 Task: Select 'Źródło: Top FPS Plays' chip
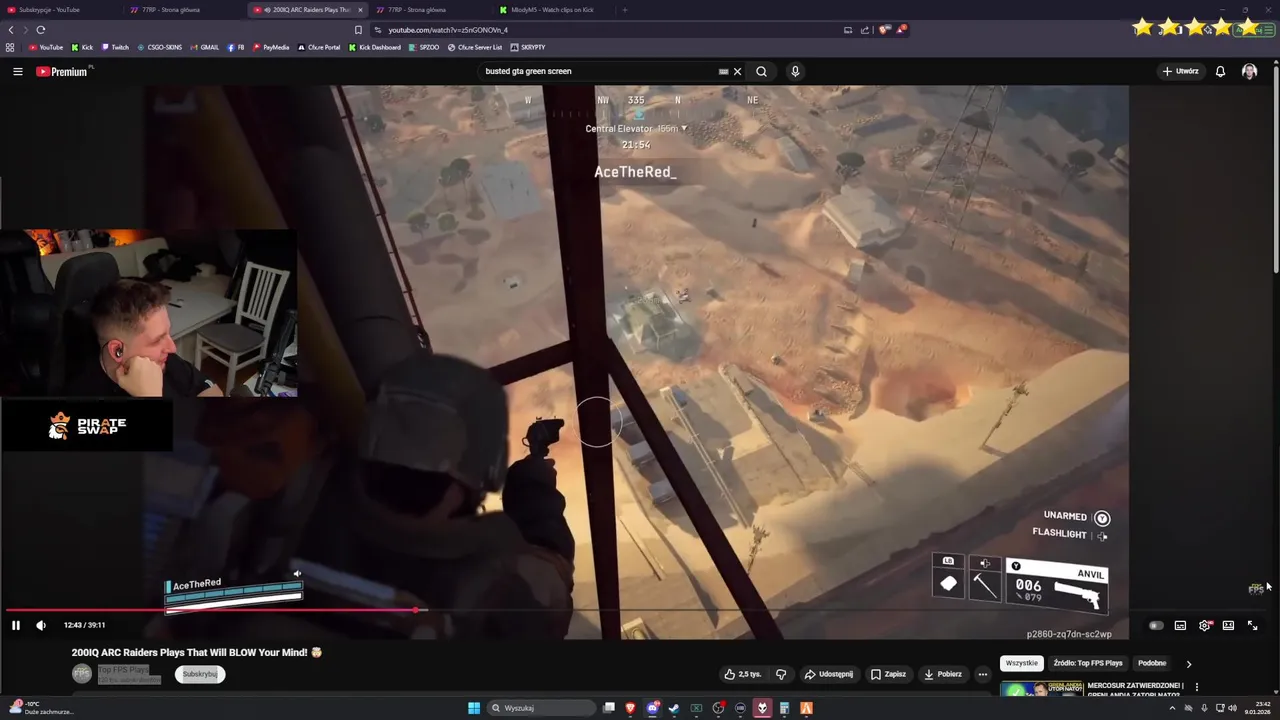[1088, 663]
